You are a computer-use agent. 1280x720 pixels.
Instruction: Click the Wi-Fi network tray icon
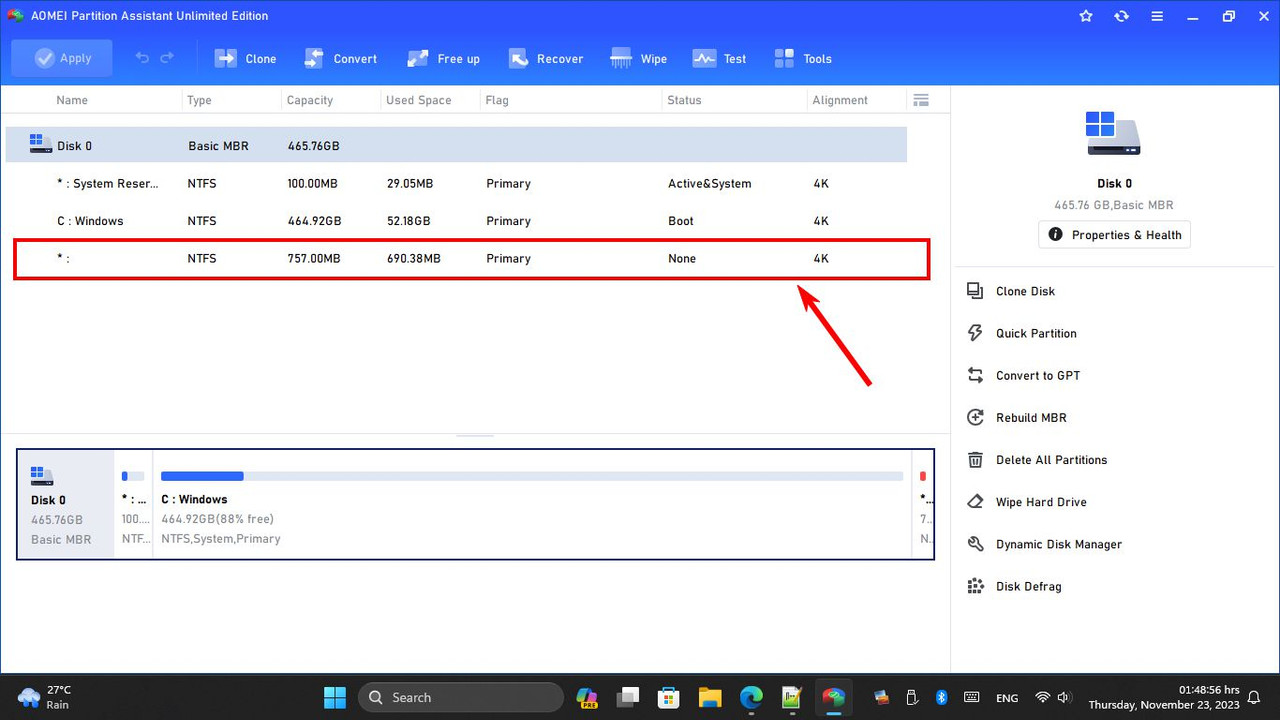1042,697
